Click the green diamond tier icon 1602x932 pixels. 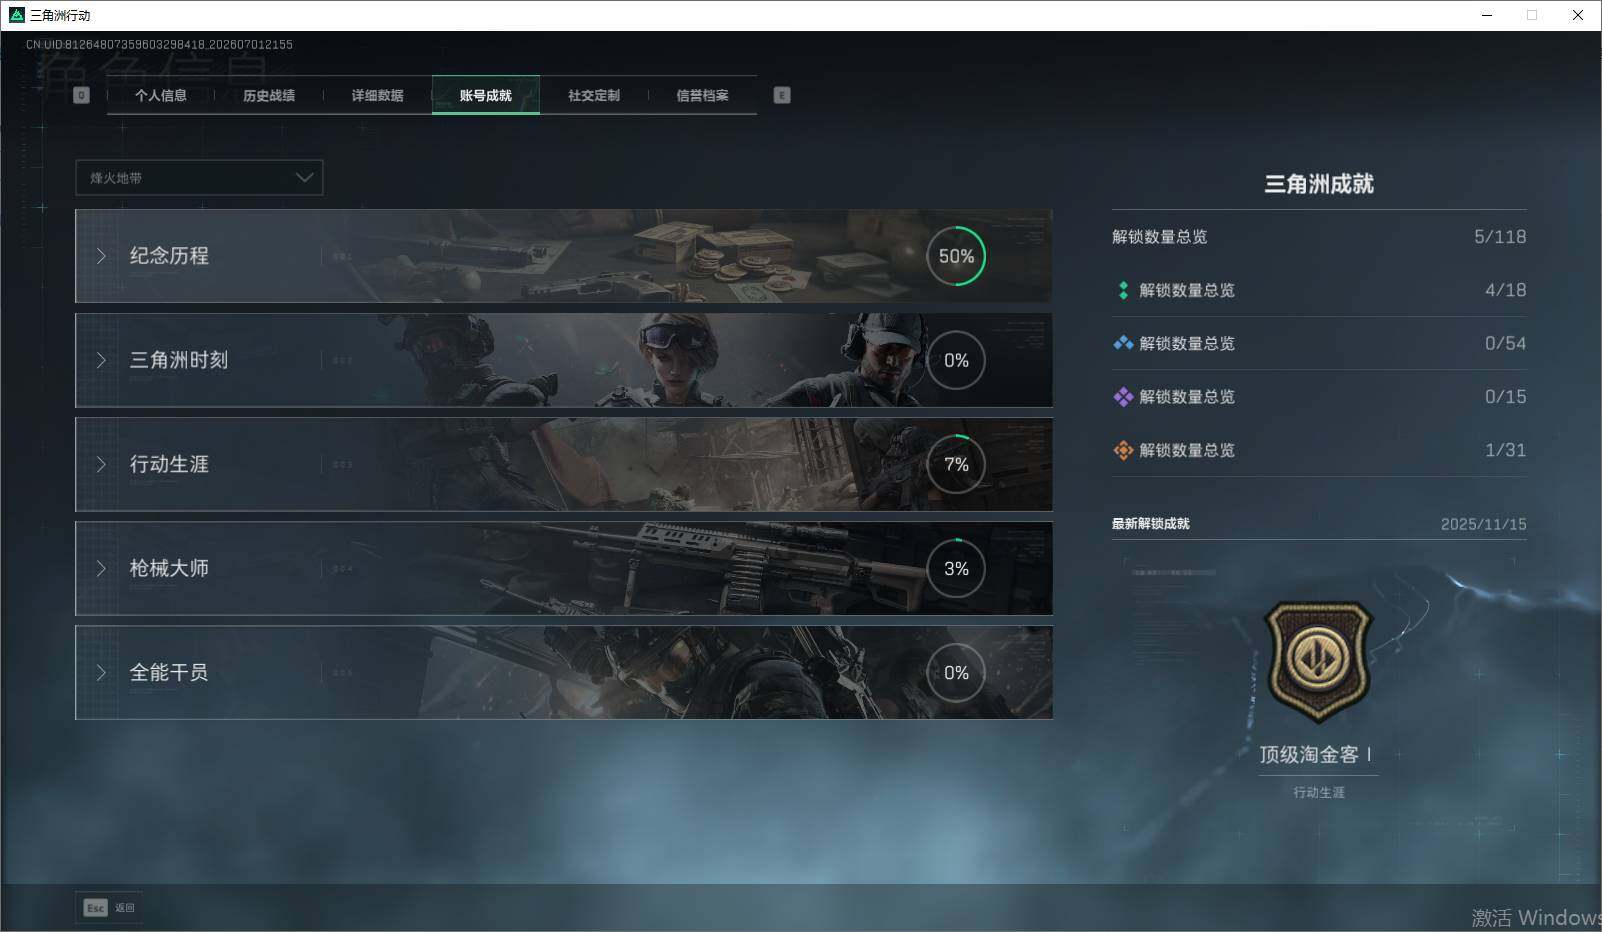pos(1123,290)
